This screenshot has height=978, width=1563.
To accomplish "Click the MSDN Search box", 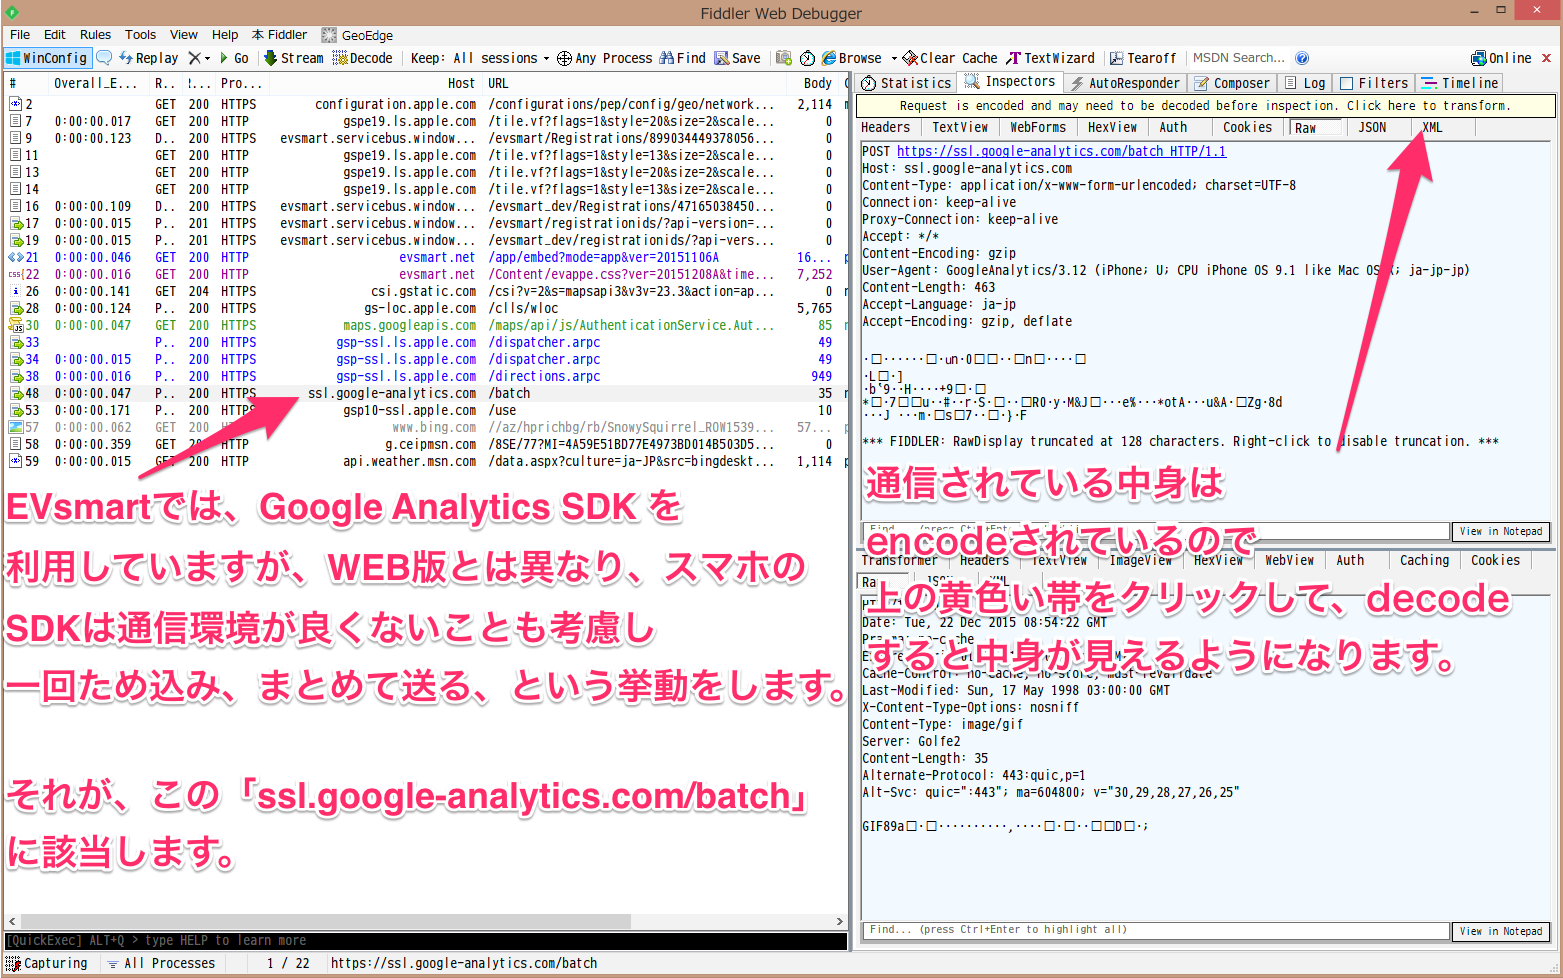I will (x=1240, y=58).
